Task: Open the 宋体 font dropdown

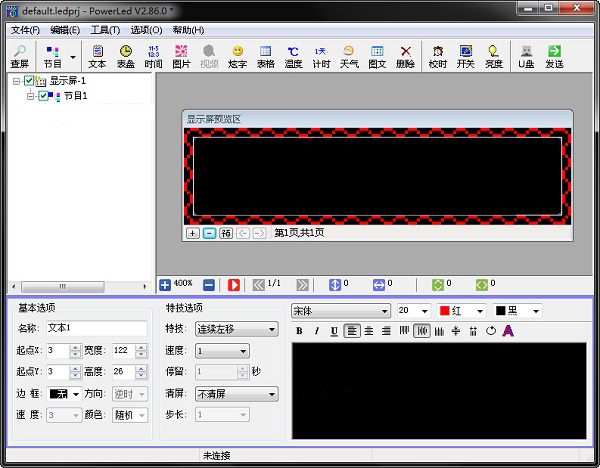Action: coord(341,311)
